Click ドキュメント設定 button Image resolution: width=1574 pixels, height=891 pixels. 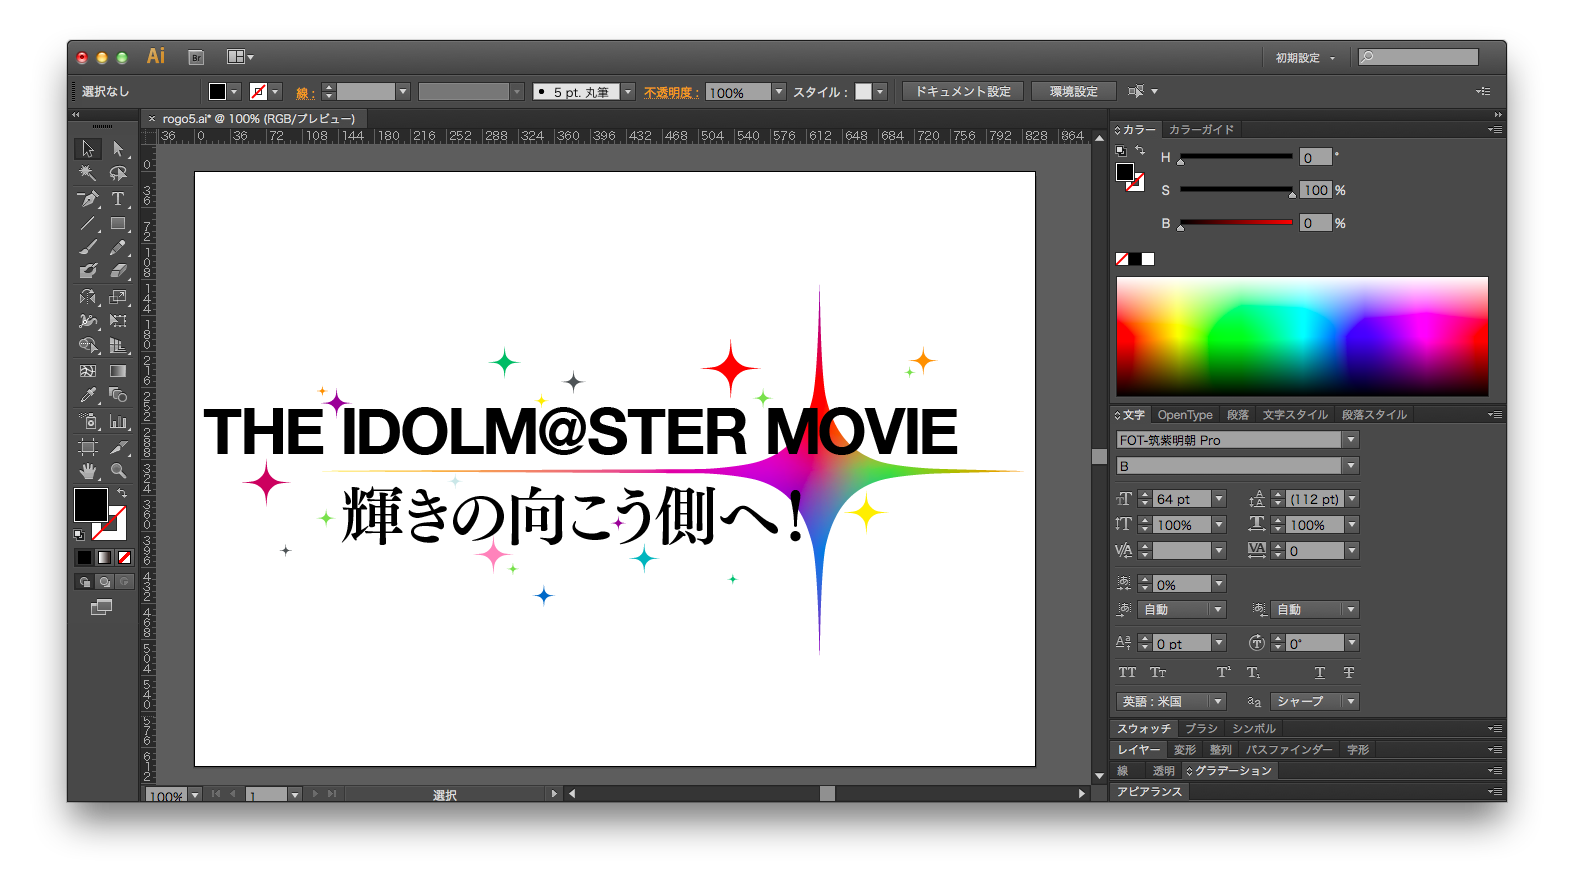(x=963, y=91)
